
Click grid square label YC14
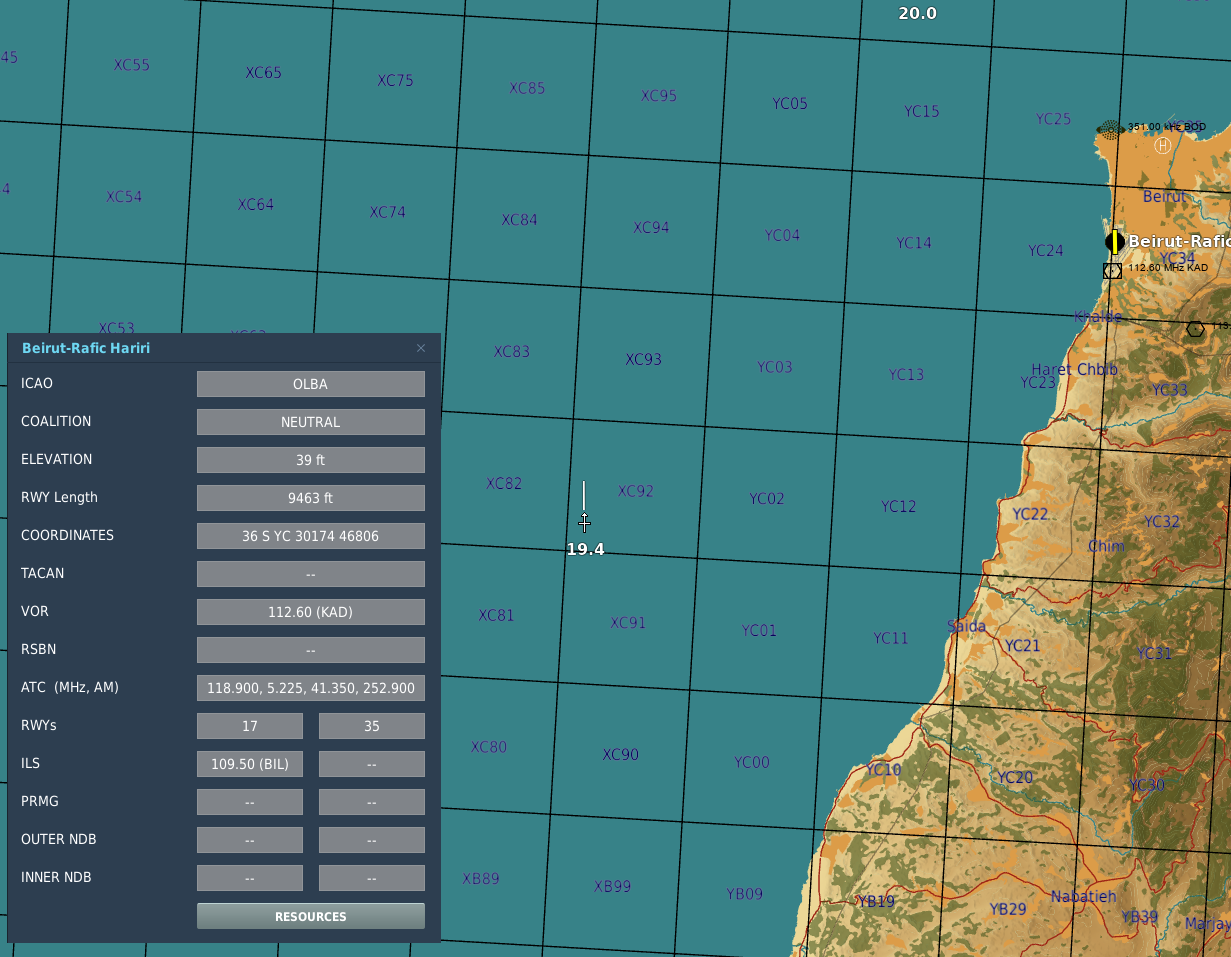[x=914, y=242]
